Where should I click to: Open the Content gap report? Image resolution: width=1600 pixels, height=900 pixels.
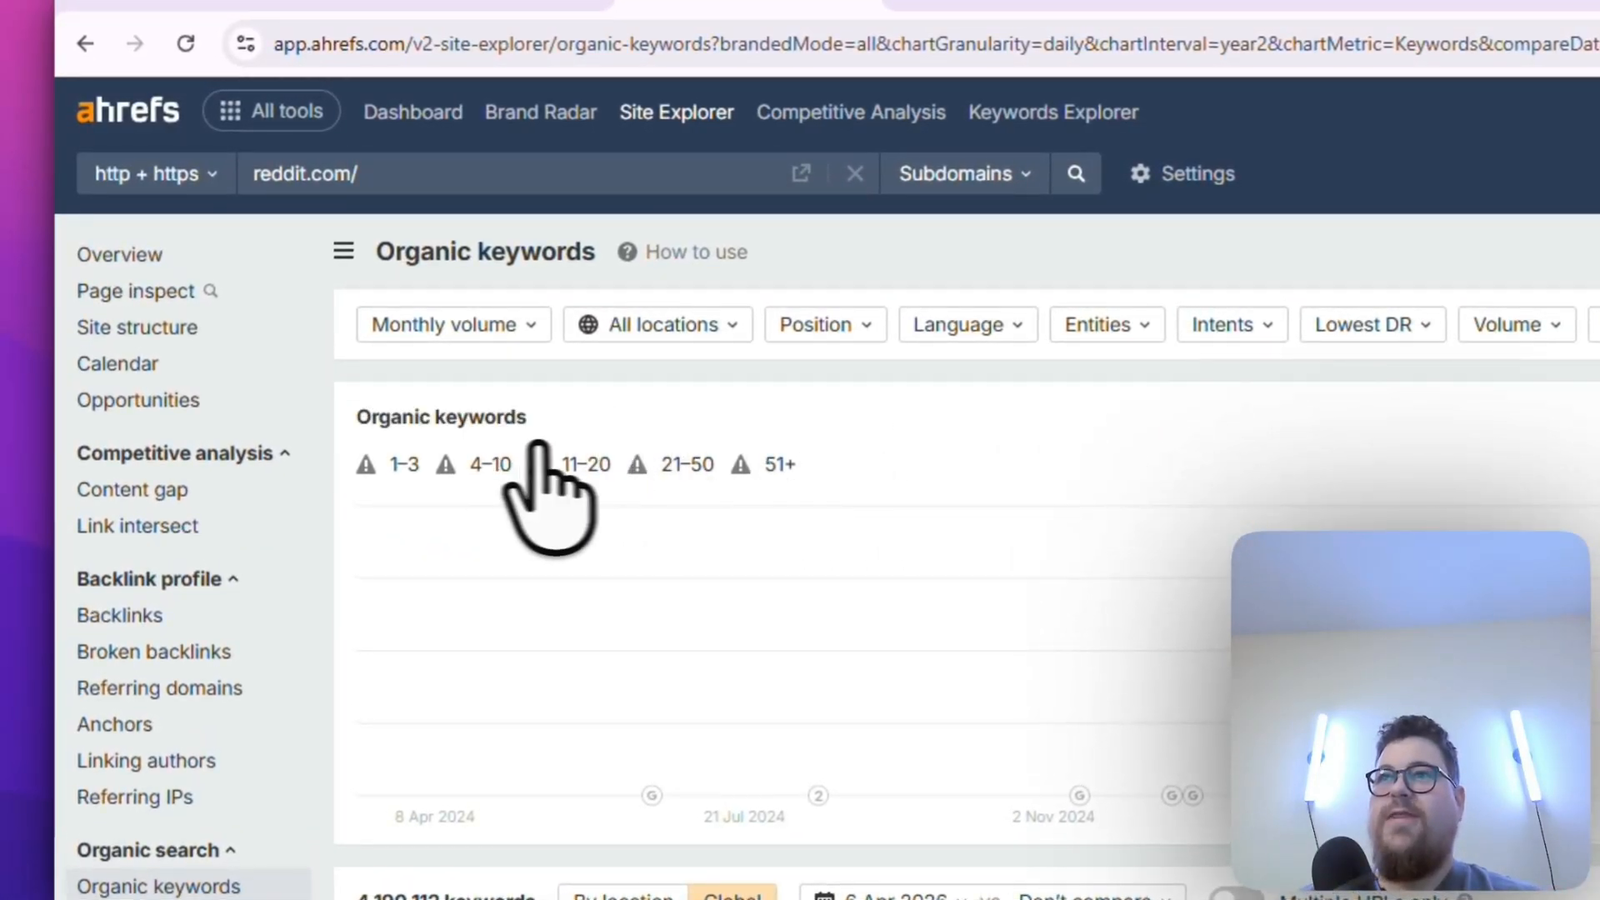coord(132,489)
